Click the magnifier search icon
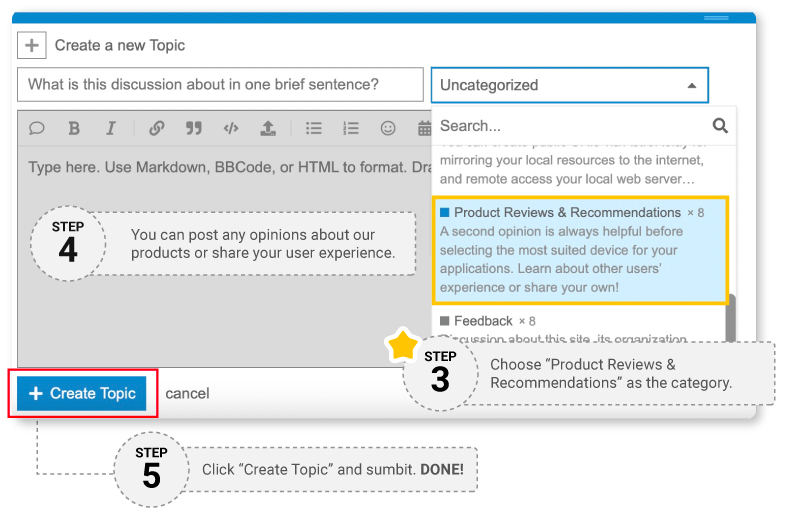Viewport: 800px width, 517px height. pos(720,125)
